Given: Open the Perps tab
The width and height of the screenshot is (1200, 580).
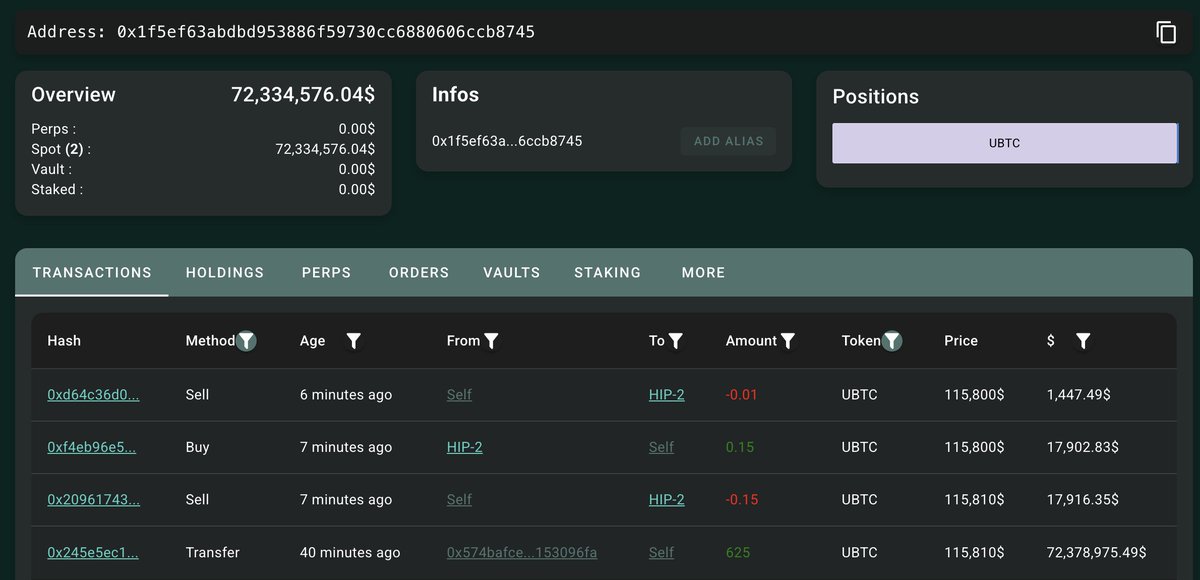Looking at the screenshot, I should click(326, 272).
